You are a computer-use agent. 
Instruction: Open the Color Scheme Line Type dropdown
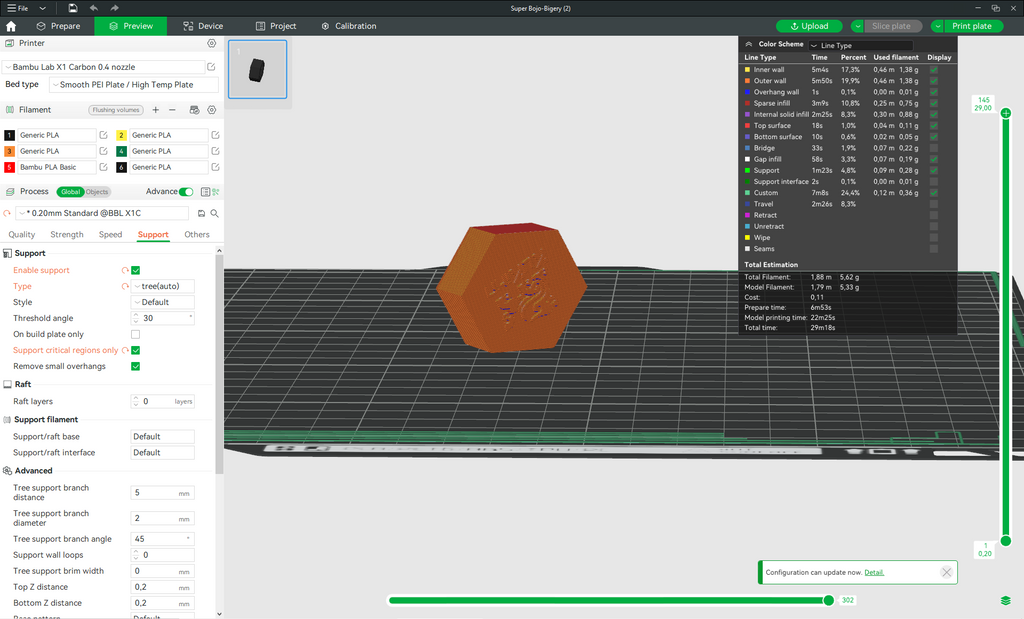(x=861, y=45)
